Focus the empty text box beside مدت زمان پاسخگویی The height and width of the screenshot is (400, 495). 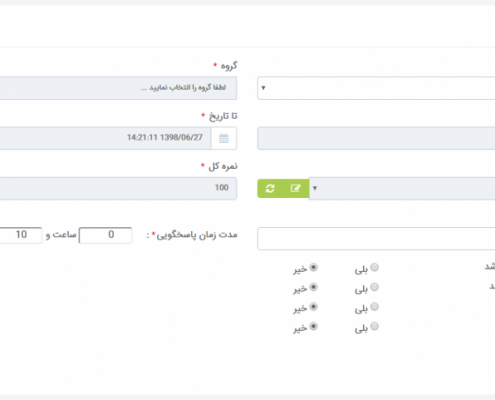376,238
